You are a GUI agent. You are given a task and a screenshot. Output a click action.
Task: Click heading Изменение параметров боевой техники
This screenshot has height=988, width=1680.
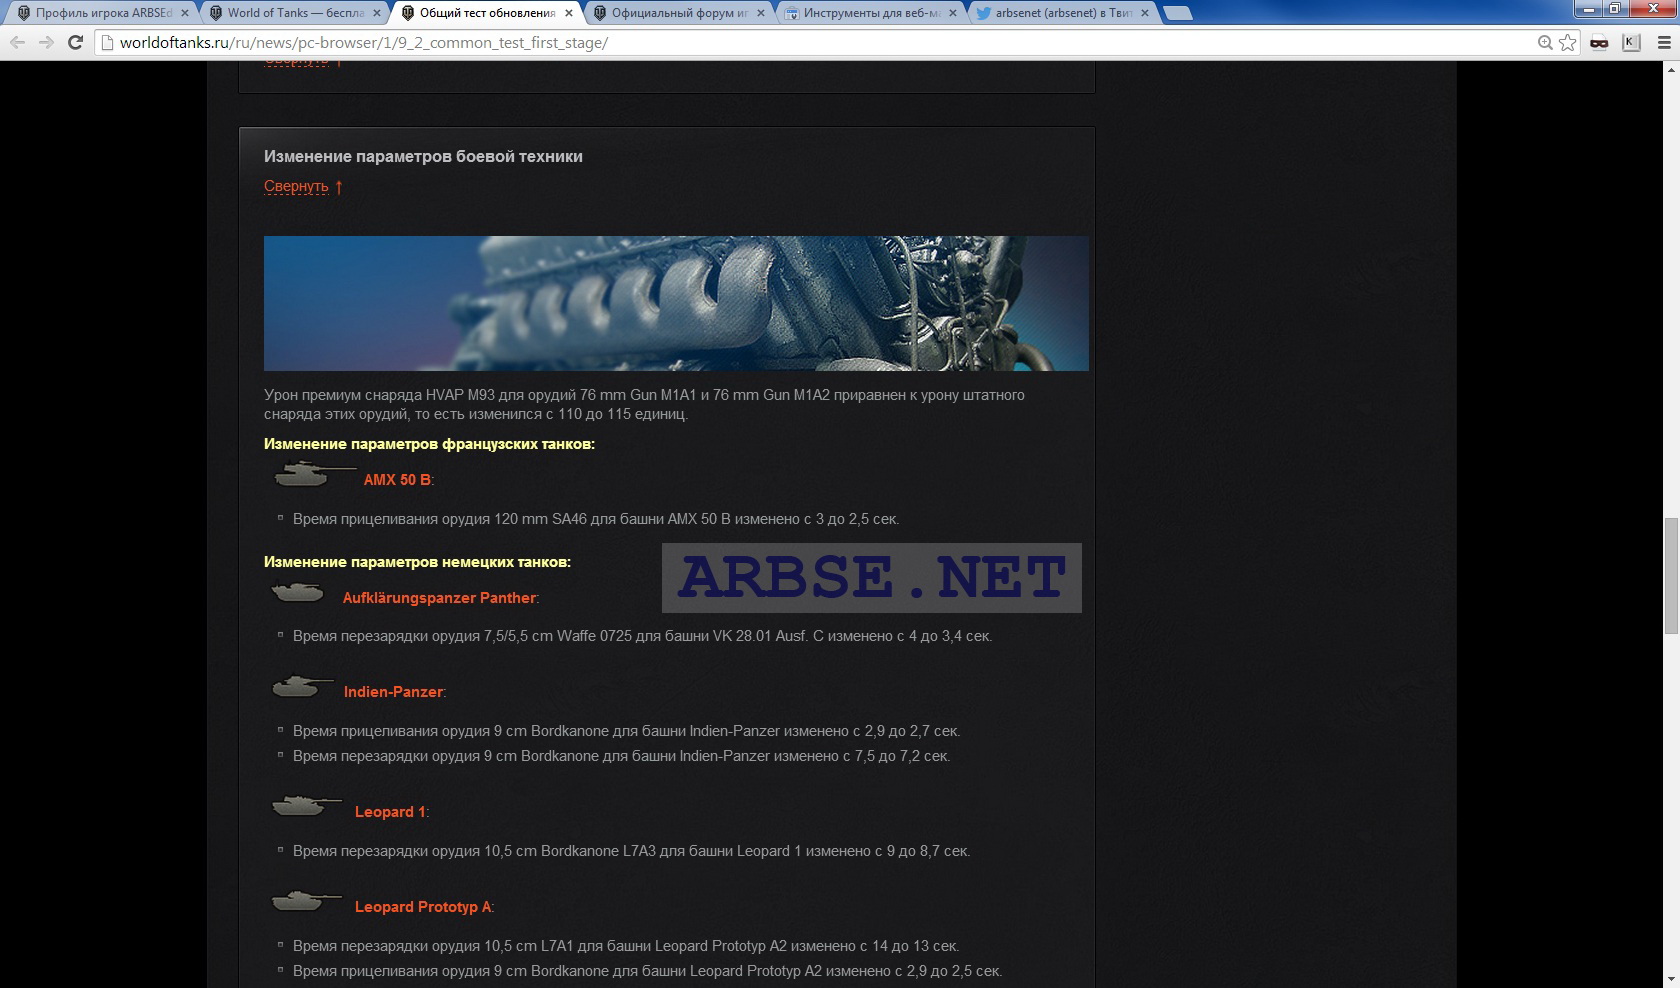tap(423, 156)
